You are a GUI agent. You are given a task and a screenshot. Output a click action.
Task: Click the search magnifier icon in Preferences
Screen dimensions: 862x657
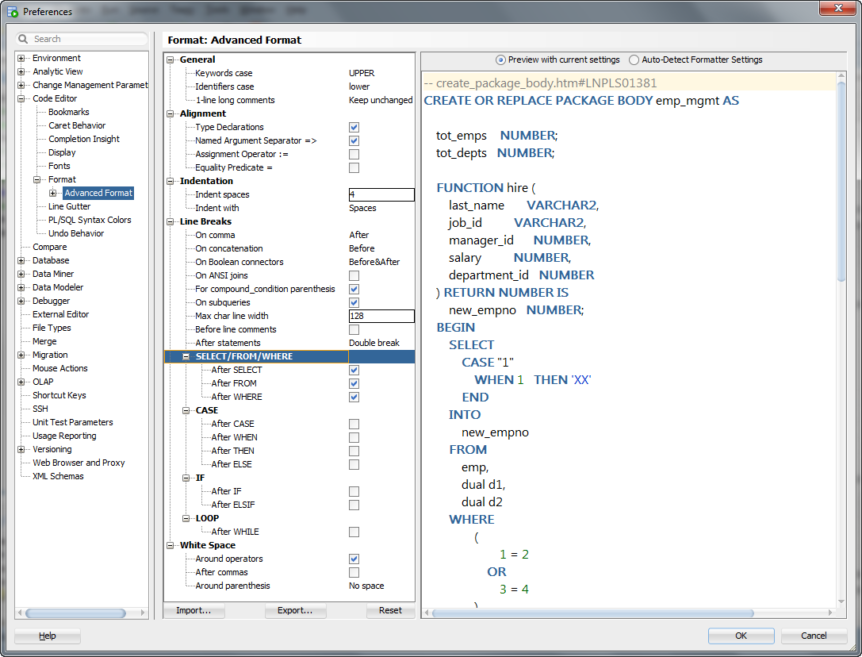[24, 37]
